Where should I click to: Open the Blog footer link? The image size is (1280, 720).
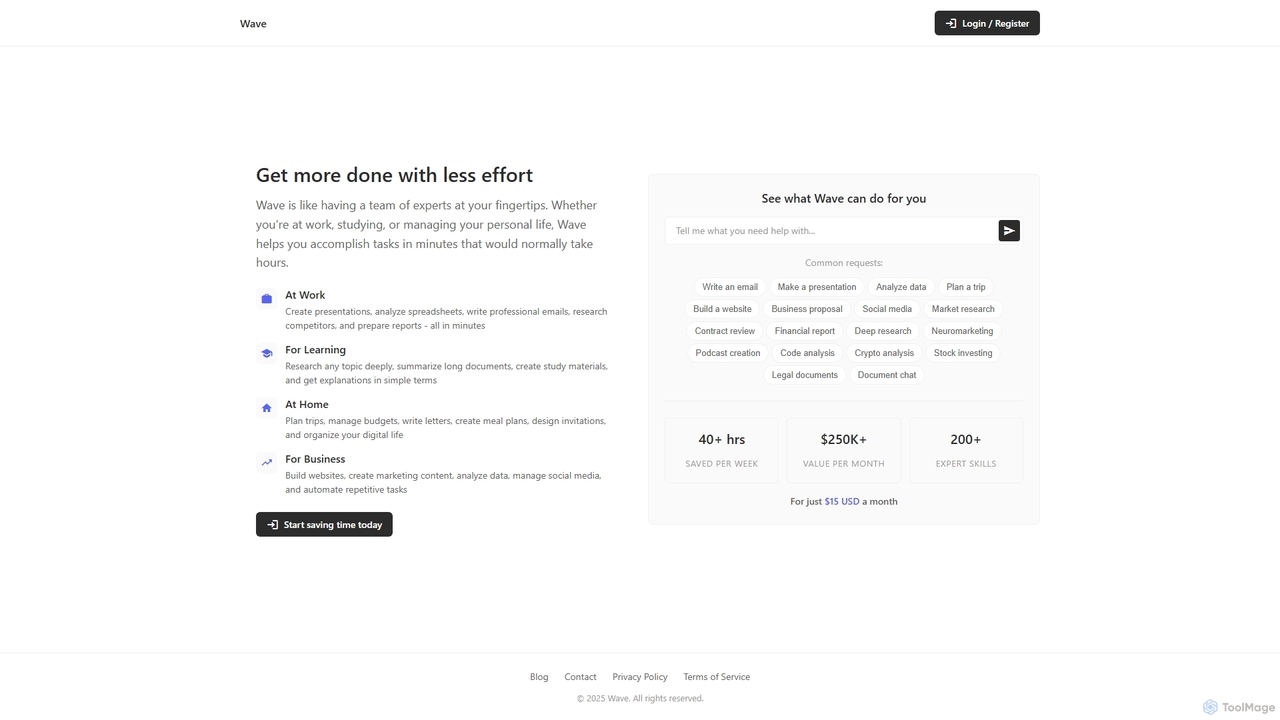539,677
